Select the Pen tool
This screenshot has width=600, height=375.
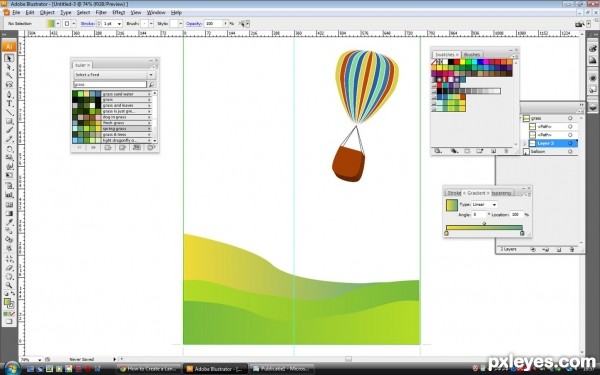(x=9, y=95)
